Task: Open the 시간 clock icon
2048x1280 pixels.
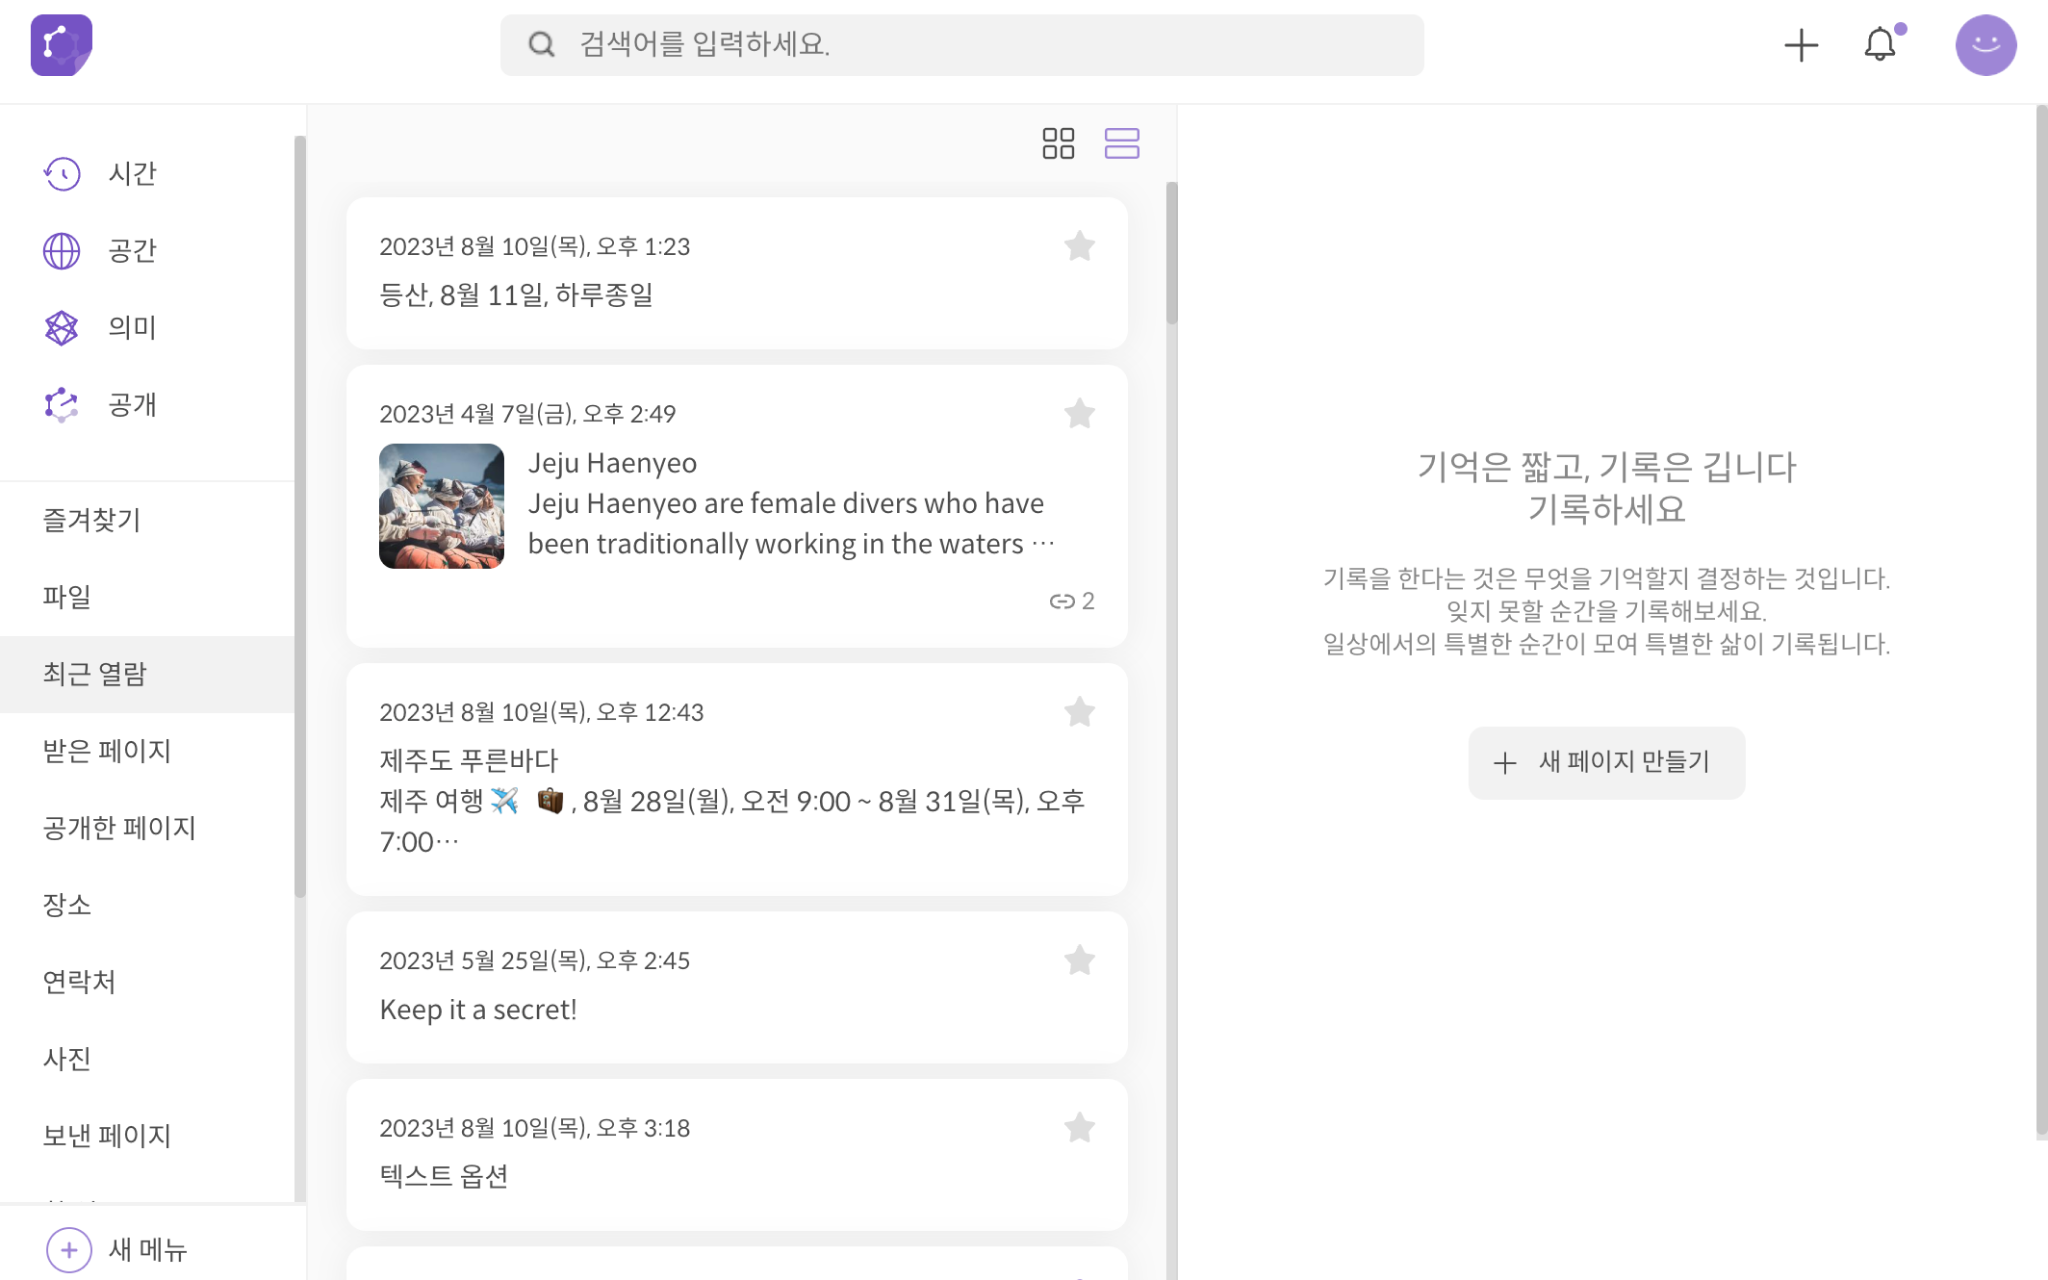Action: click(61, 174)
